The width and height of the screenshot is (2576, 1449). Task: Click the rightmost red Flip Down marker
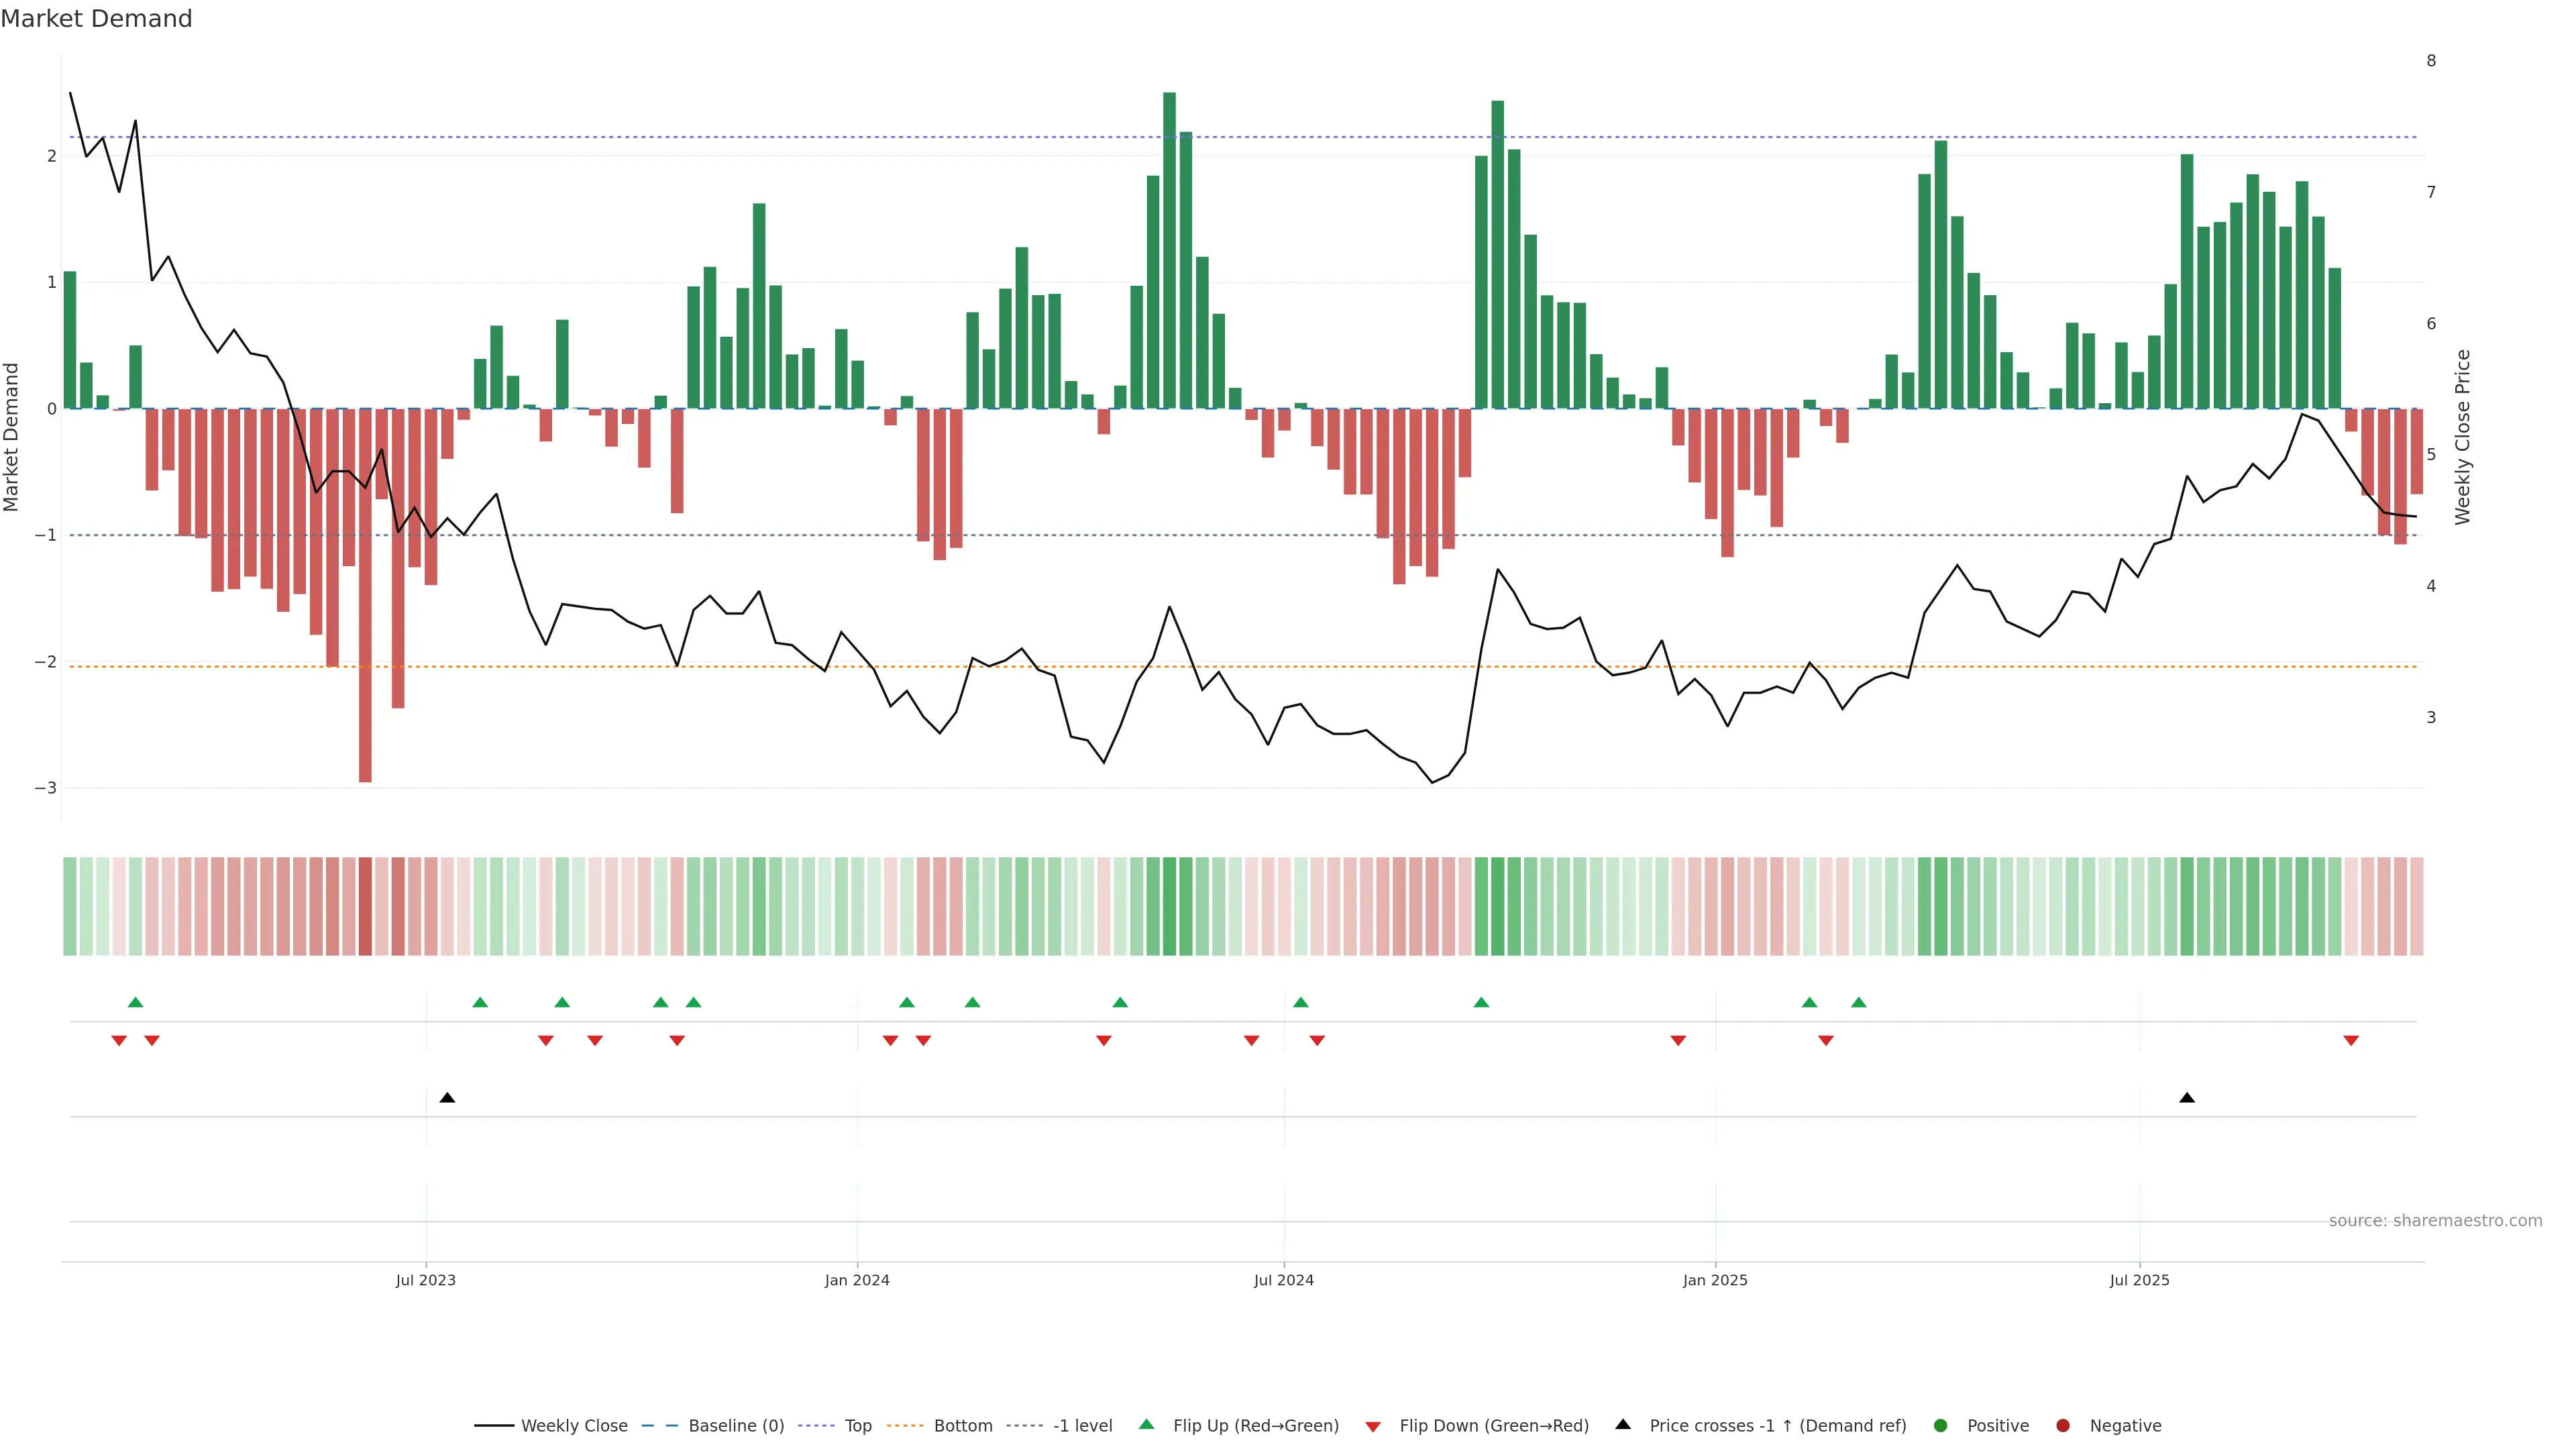pyautogui.click(x=2351, y=1041)
